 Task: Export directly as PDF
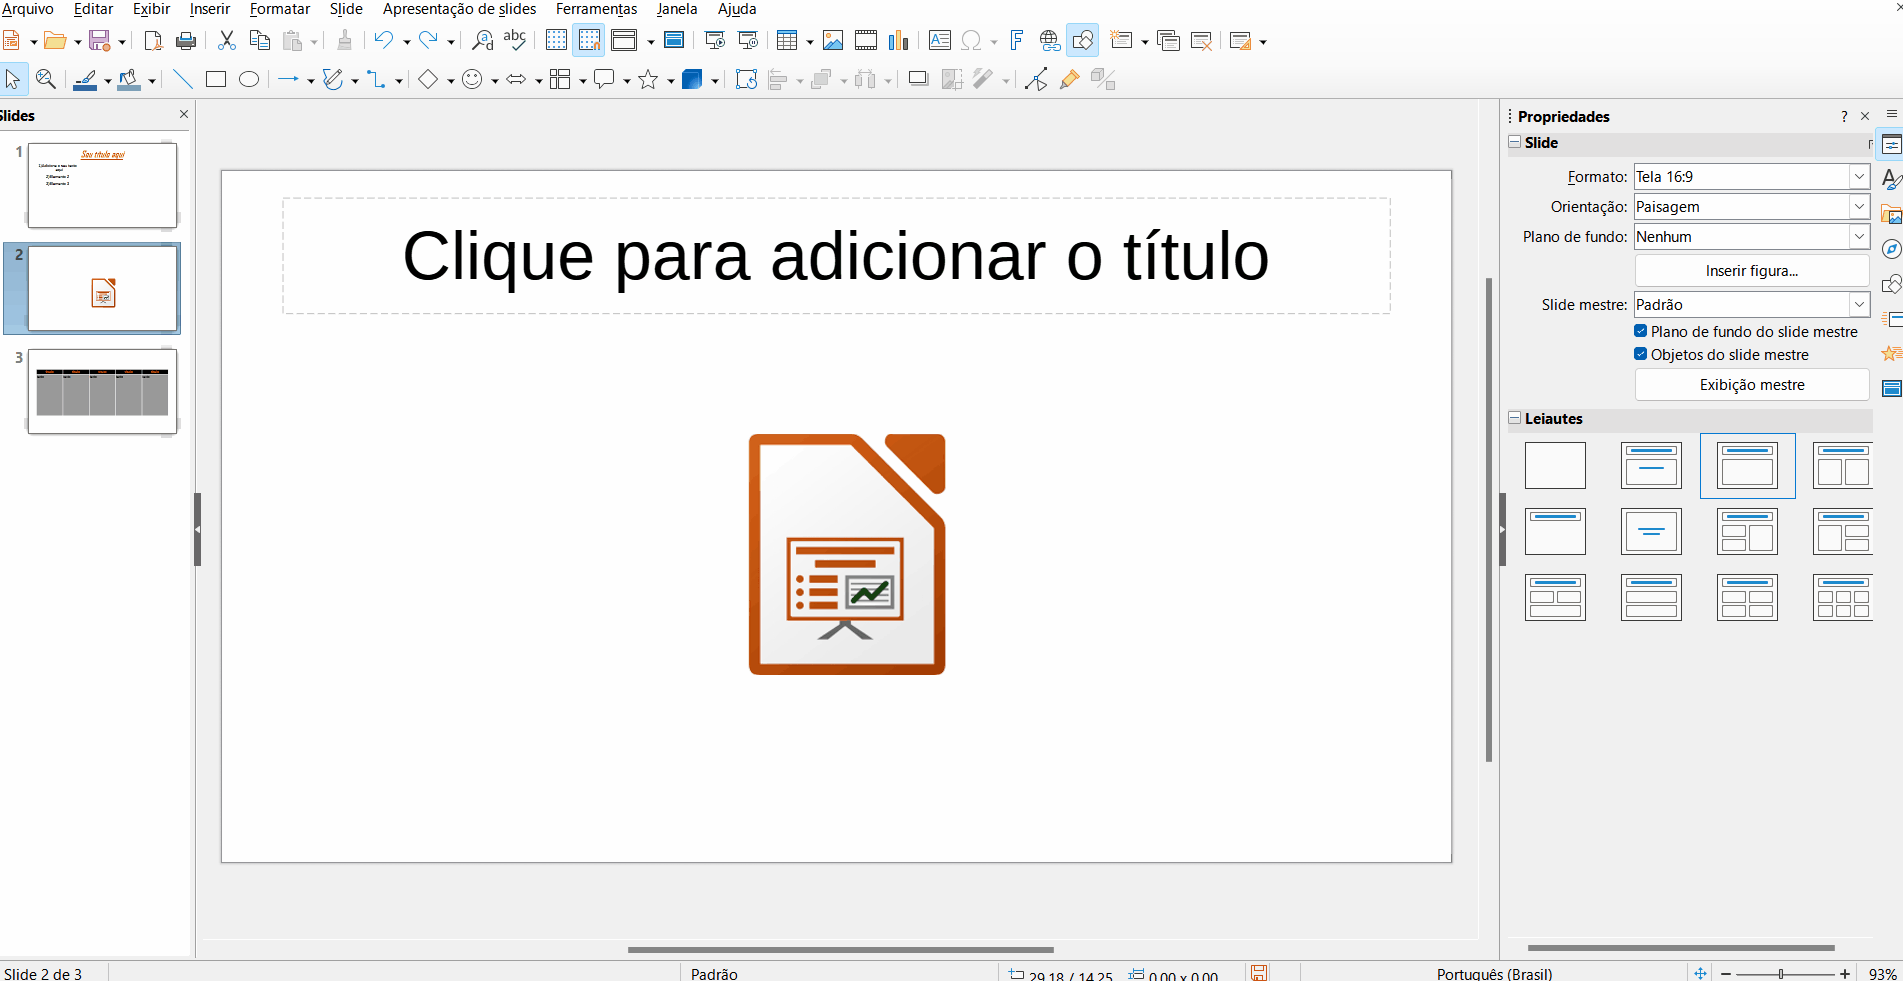click(153, 41)
